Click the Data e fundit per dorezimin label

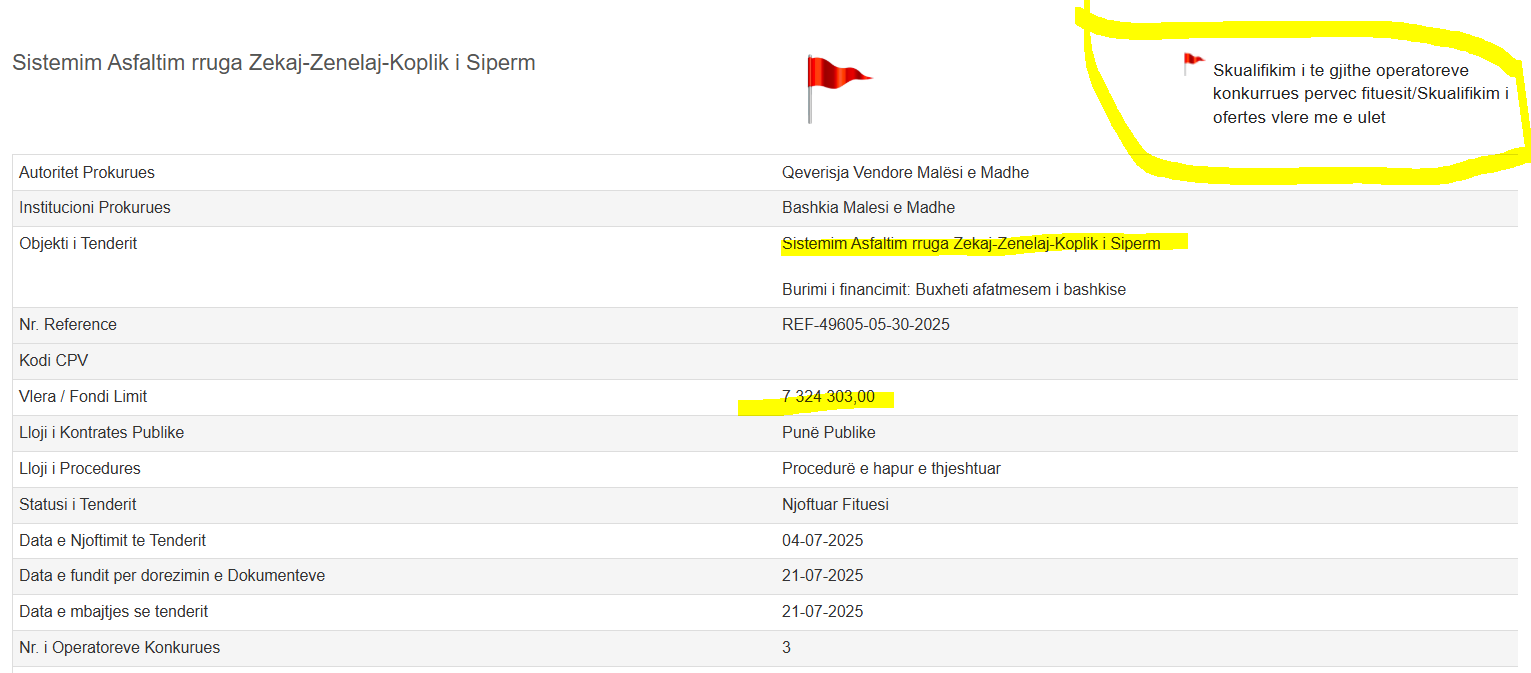171,576
